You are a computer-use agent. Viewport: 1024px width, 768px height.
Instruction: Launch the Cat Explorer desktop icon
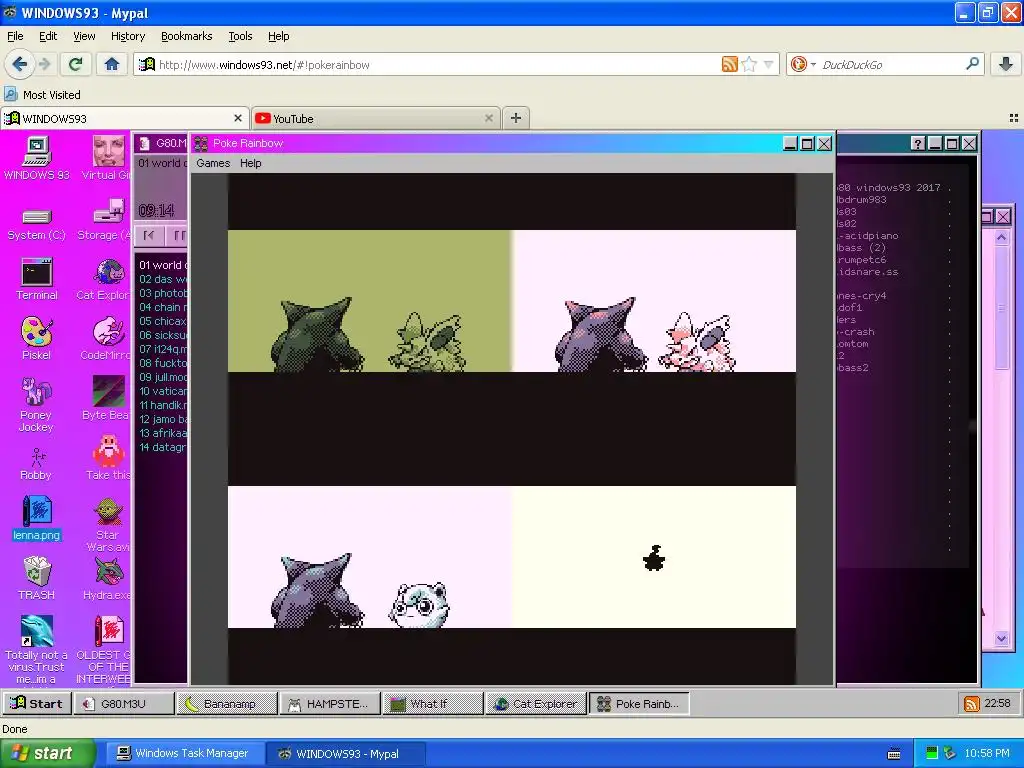pyautogui.click(x=106, y=280)
